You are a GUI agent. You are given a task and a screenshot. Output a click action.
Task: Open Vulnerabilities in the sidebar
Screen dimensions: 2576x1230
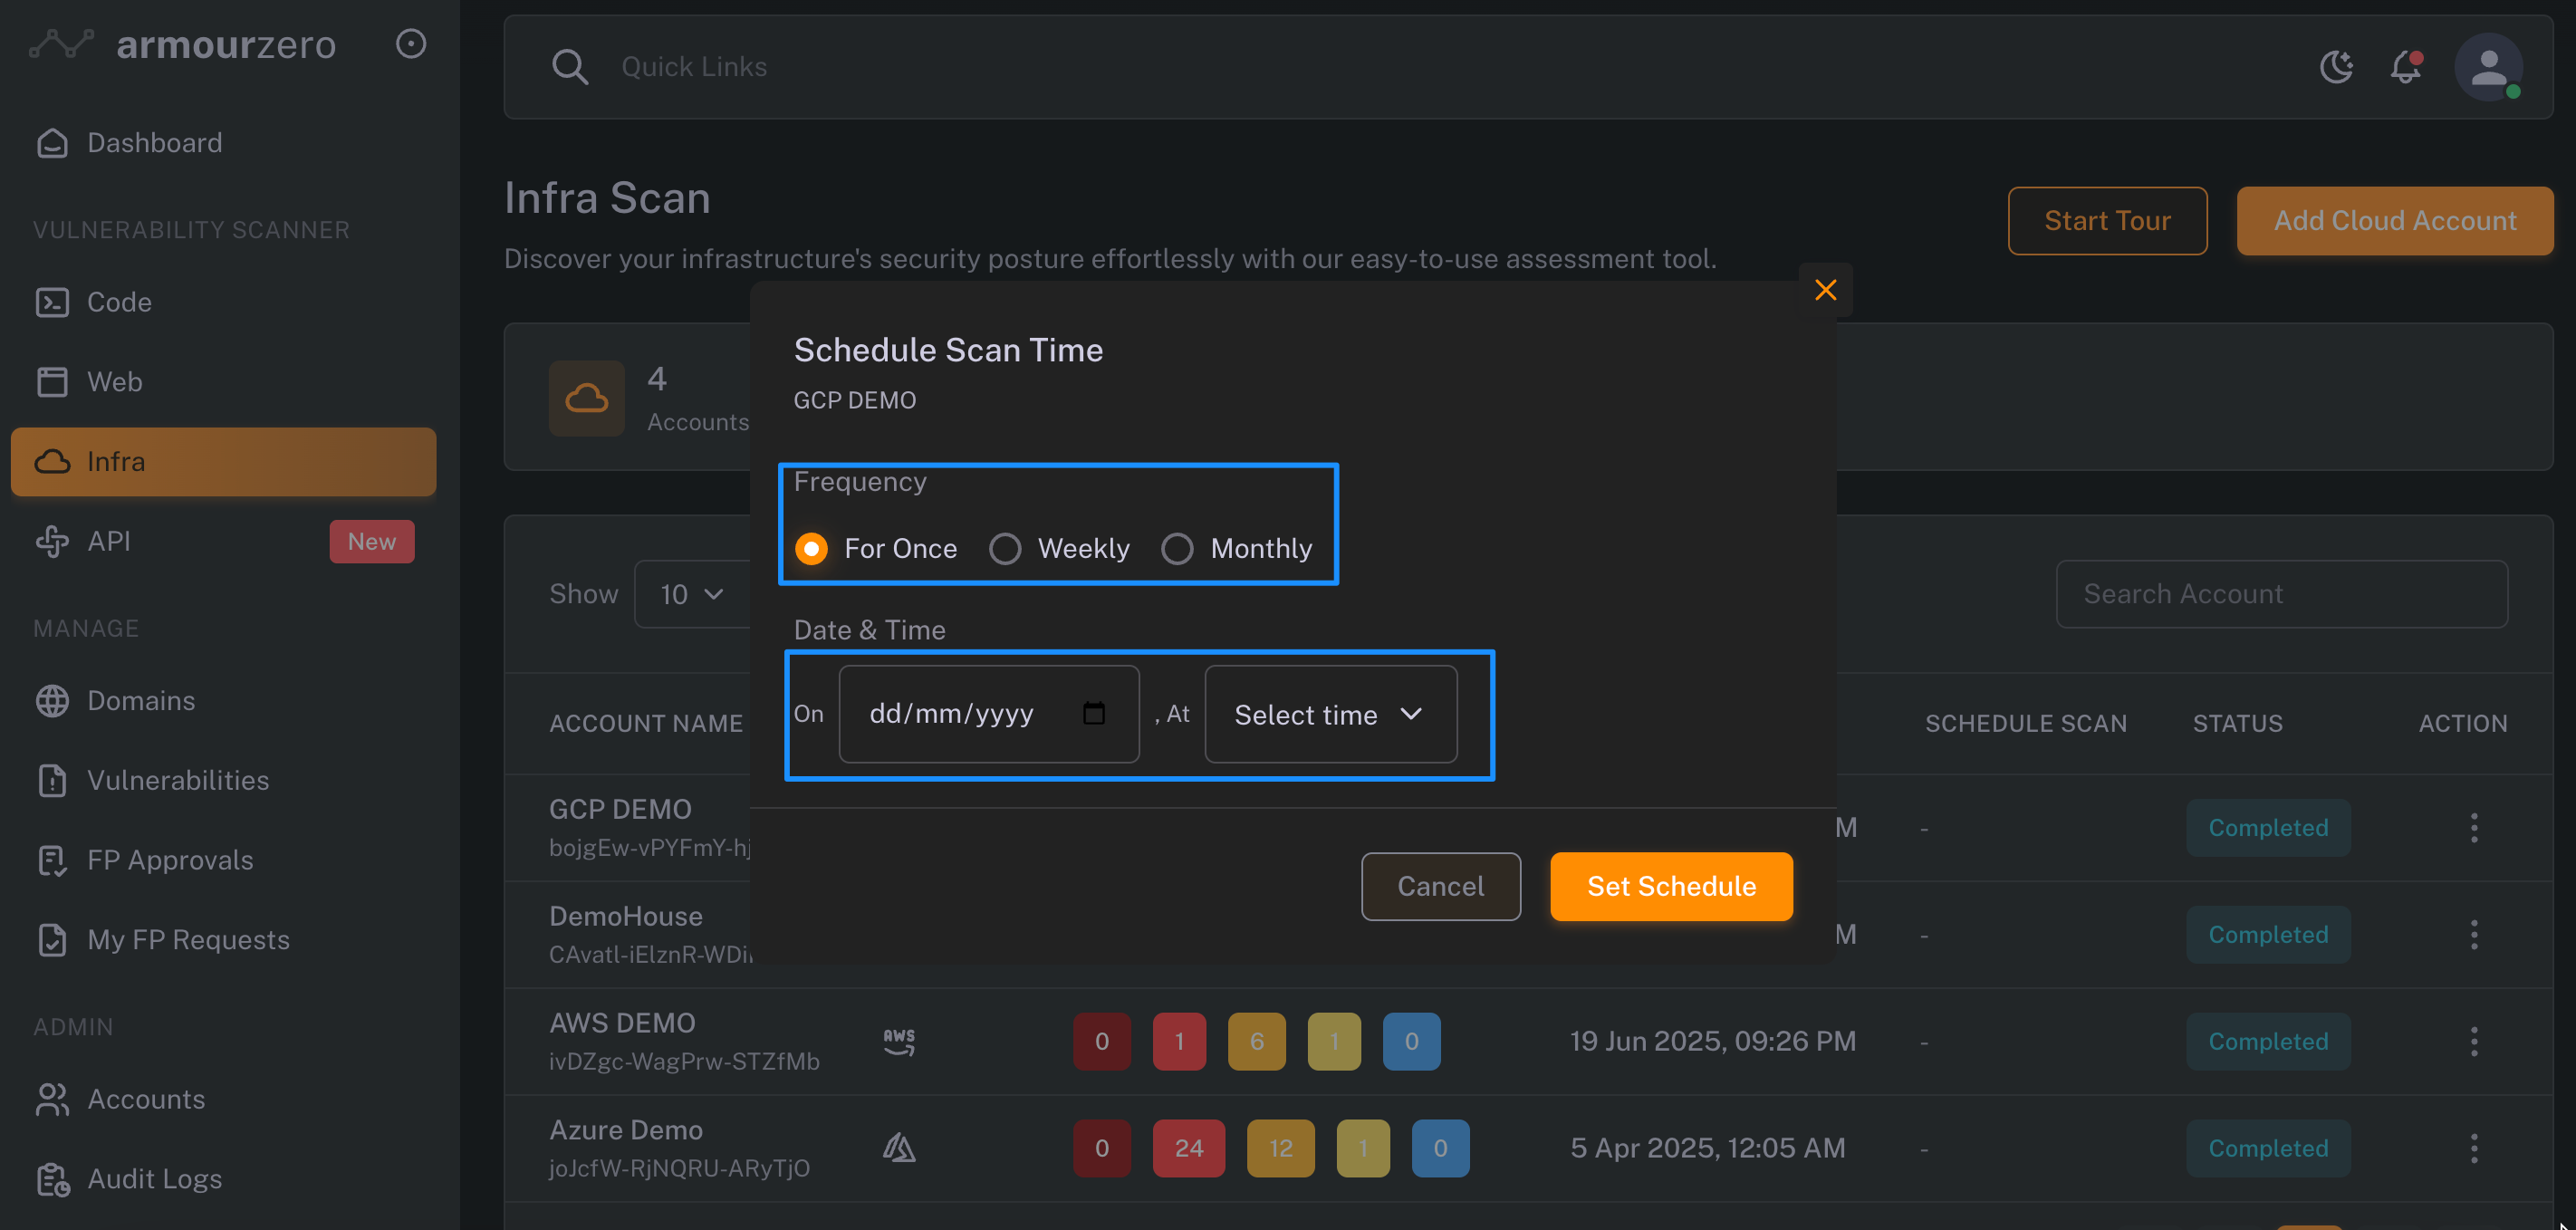click(177, 780)
